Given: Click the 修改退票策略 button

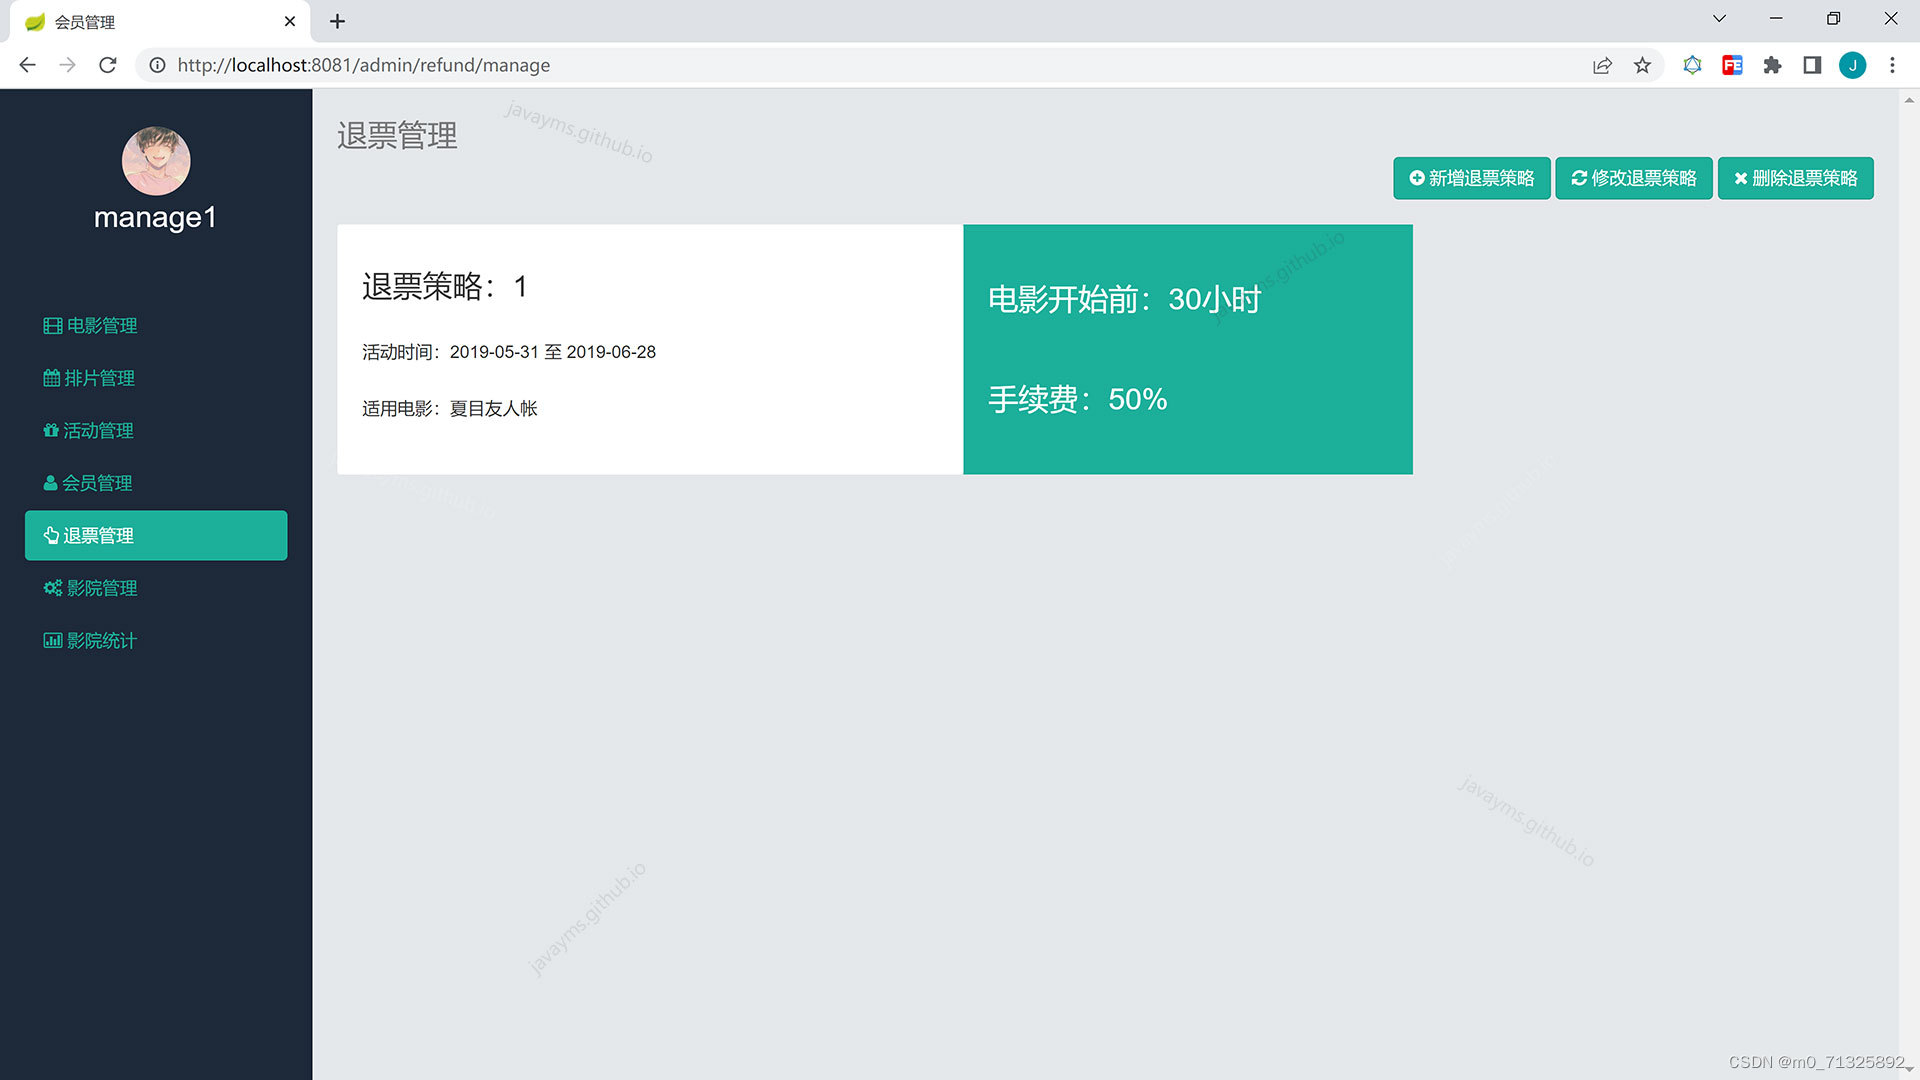Looking at the screenshot, I should click(1633, 178).
